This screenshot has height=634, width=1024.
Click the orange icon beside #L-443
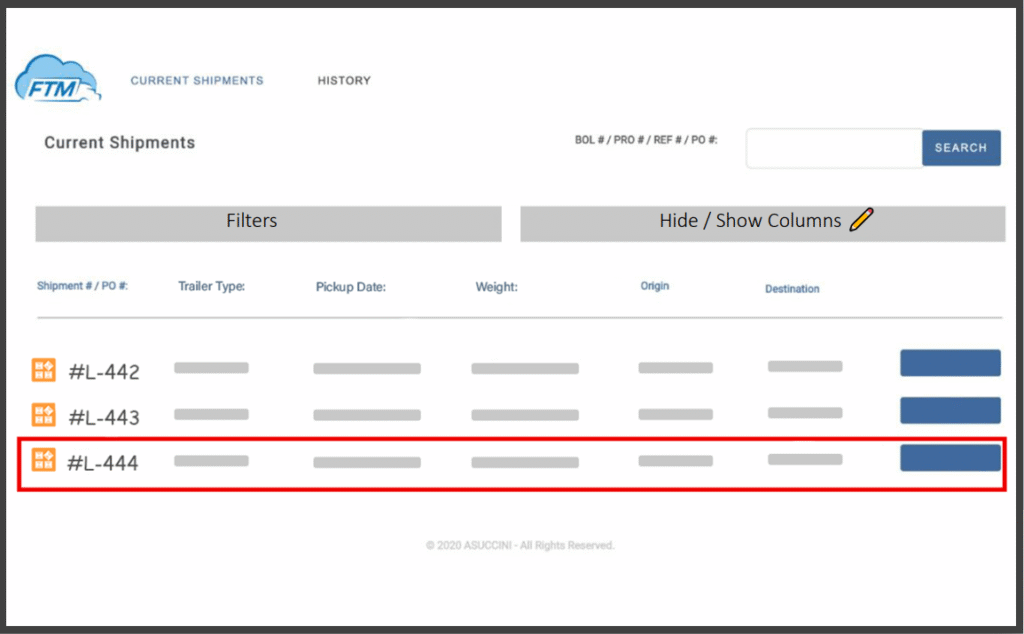(x=44, y=415)
